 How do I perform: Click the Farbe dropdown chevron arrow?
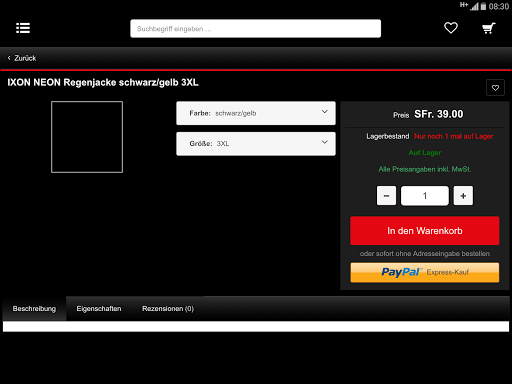tap(324, 112)
